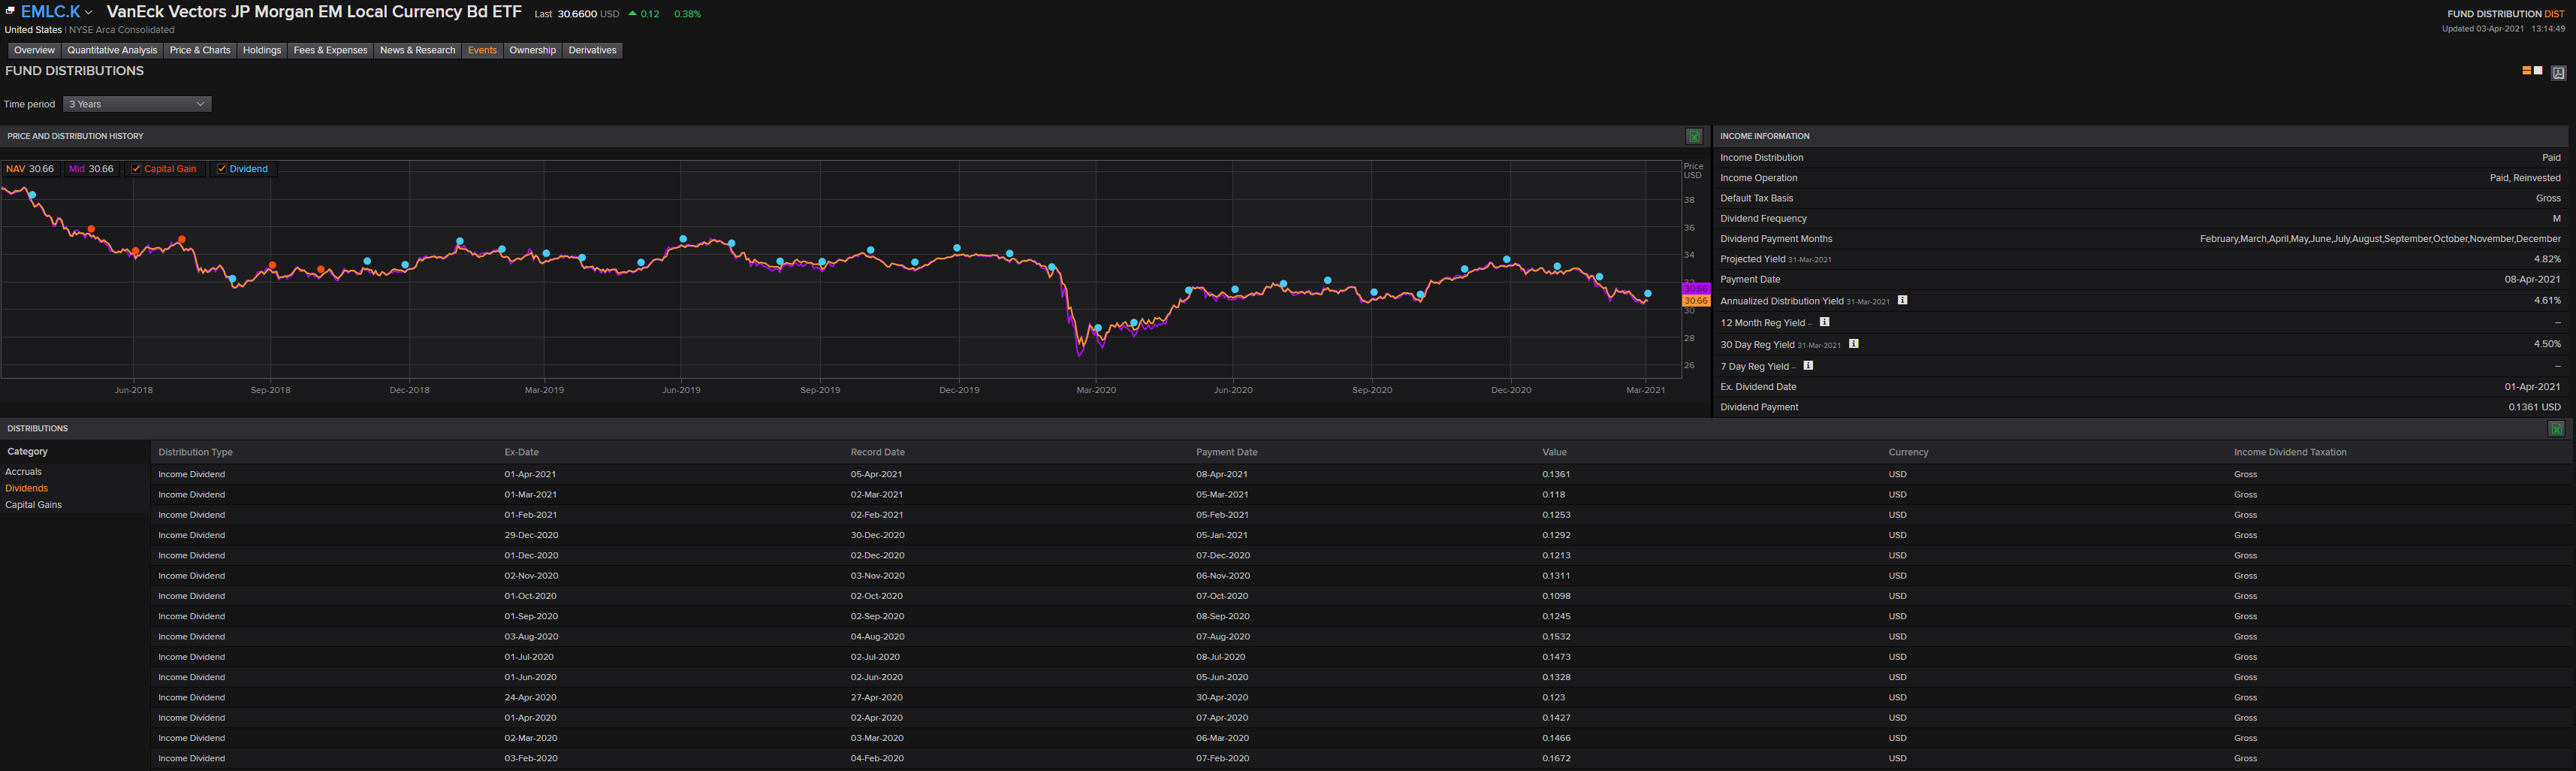Click the orange layout view icon

click(x=2526, y=71)
